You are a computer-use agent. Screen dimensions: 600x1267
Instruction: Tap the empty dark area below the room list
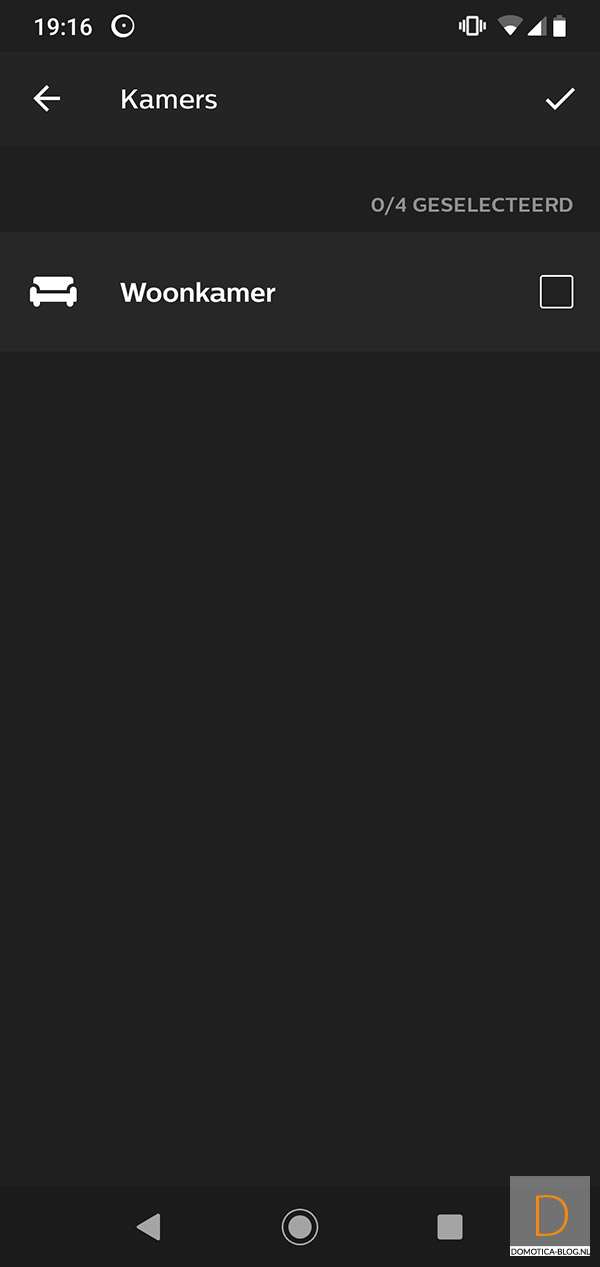(x=300, y=760)
